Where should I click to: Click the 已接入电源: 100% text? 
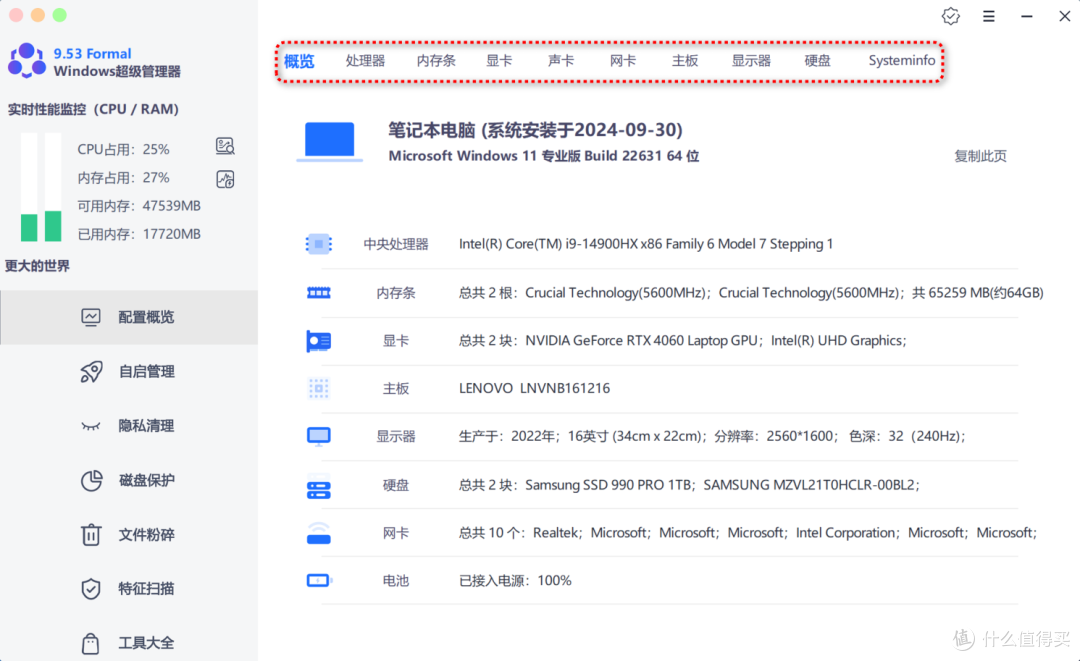(515, 580)
